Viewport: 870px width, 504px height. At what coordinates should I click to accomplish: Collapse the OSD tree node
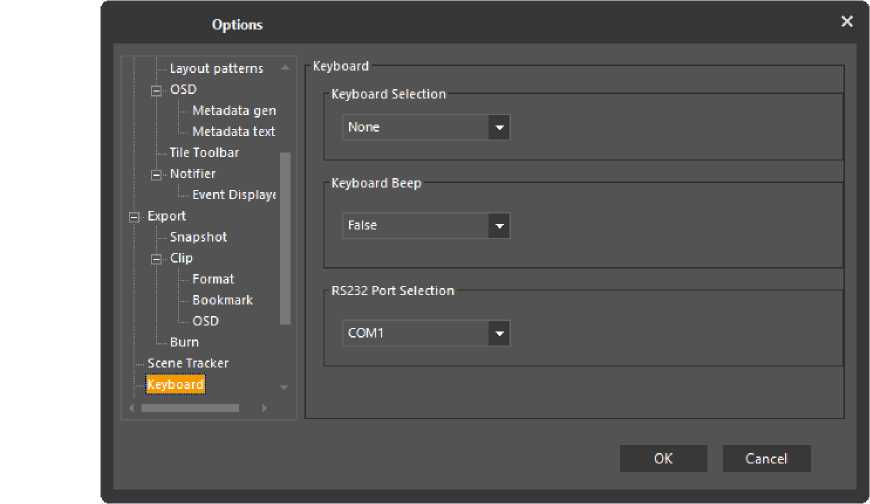pyautogui.click(x=156, y=90)
